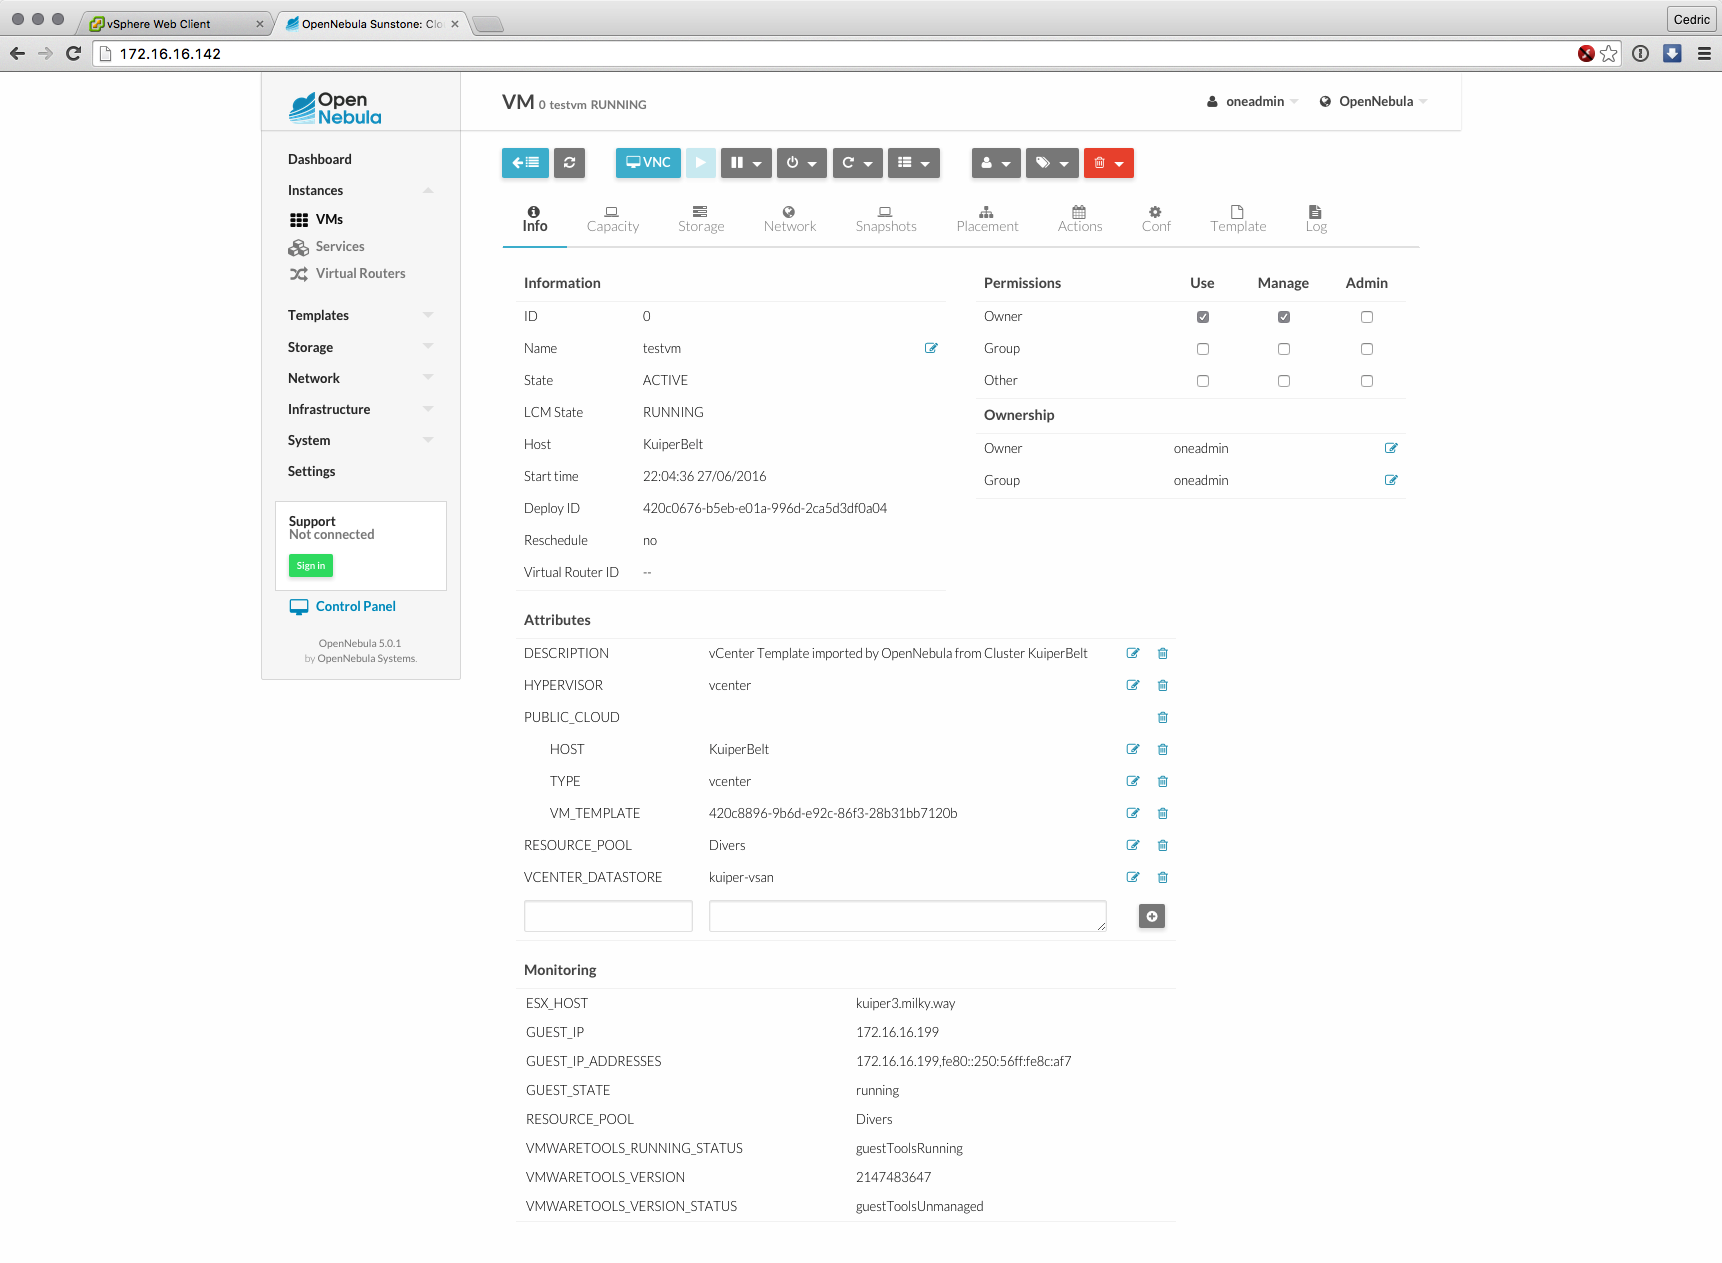Open the power-off dropdown menu
Viewport: 1722px width, 1263px height.
pyautogui.click(x=801, y=163)
